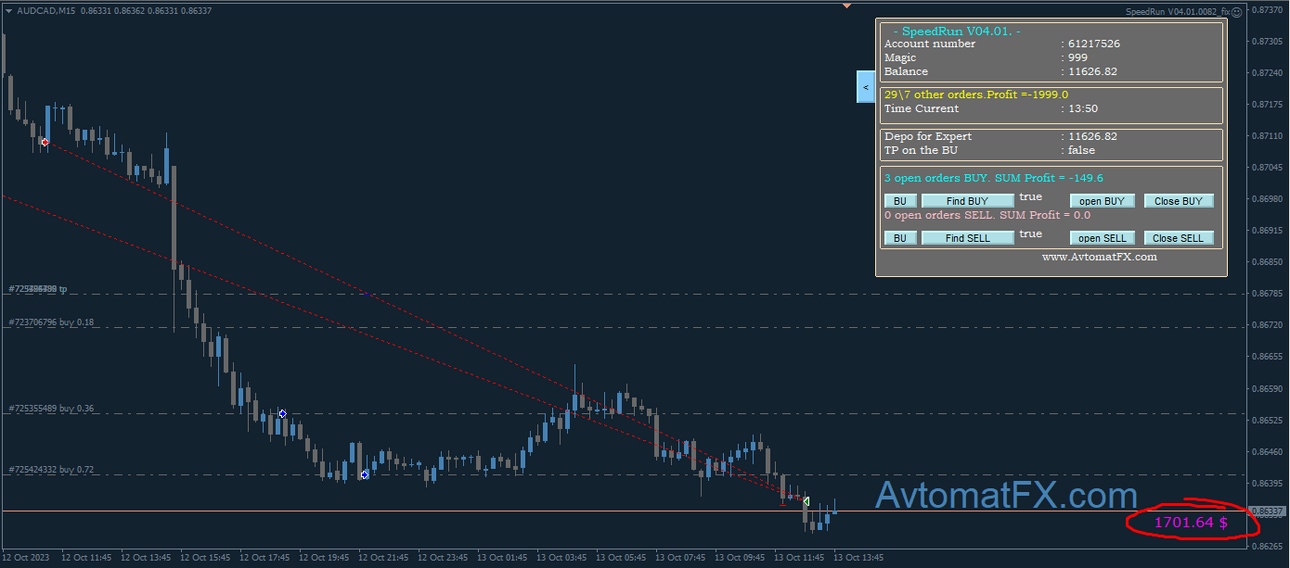Click the current price tag 0.86337
The width and height of the screenshot is (1290, 568).
(1269, 511)
